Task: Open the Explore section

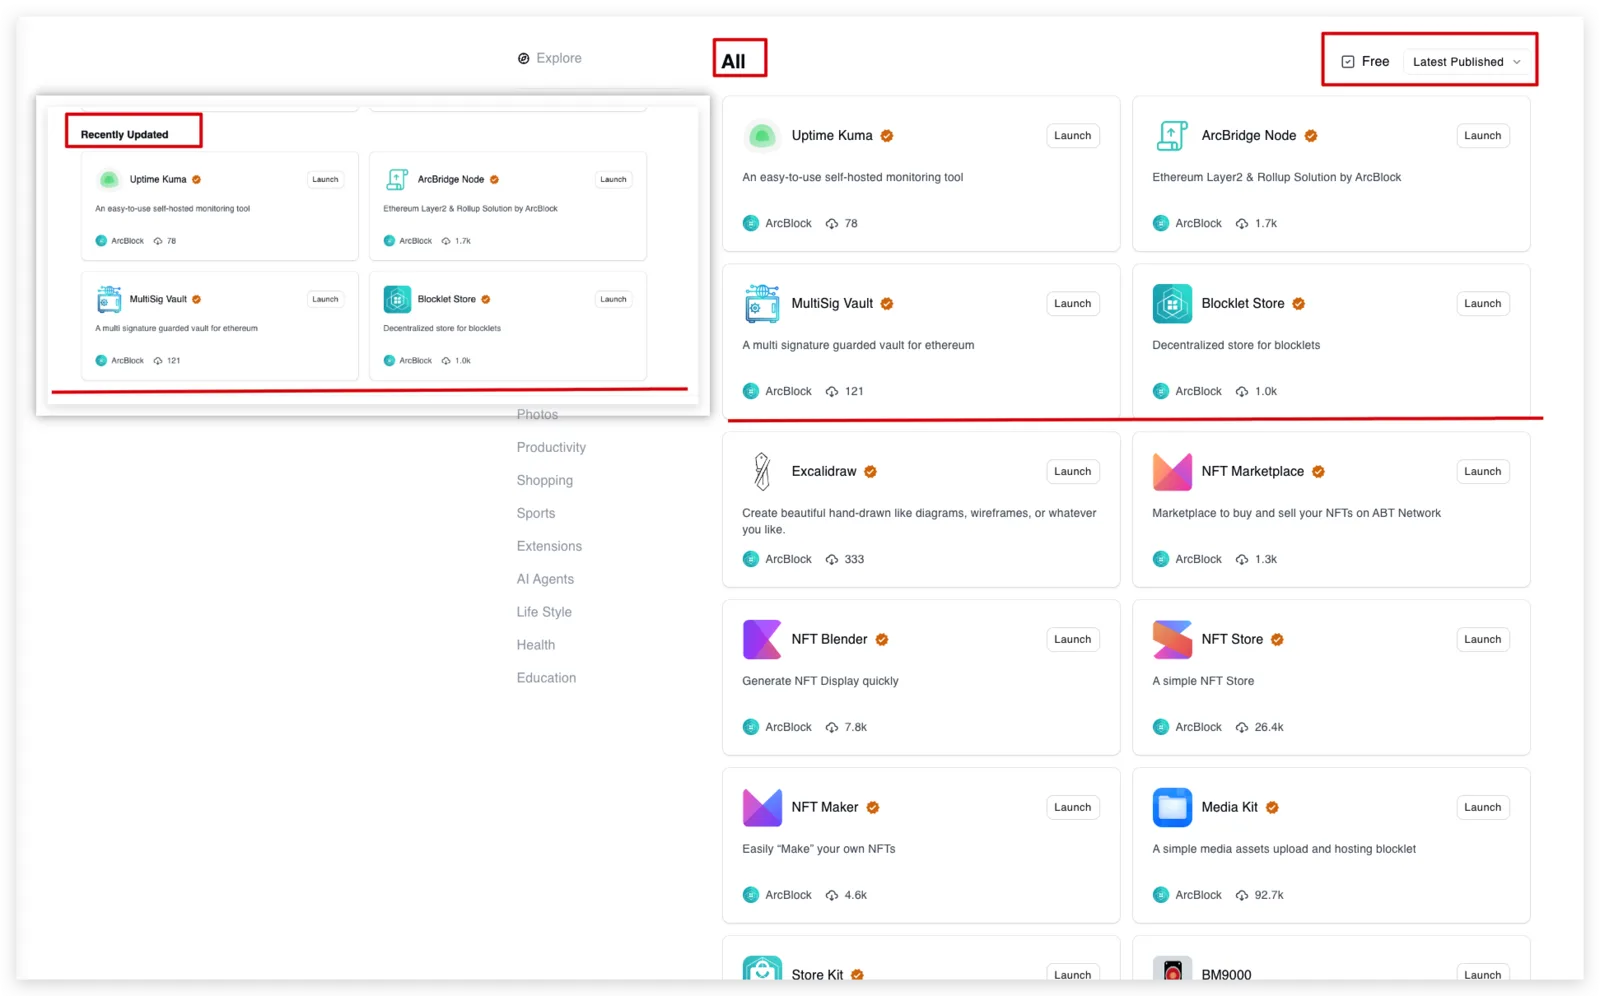Action: click(x=549, y=59)
